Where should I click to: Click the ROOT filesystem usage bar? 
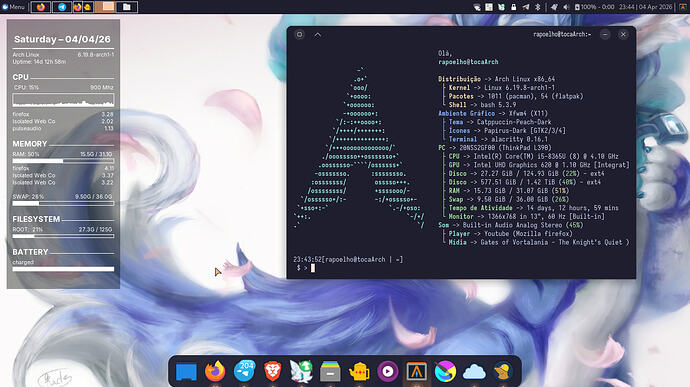pyautogui.click(x=63, y=236)
